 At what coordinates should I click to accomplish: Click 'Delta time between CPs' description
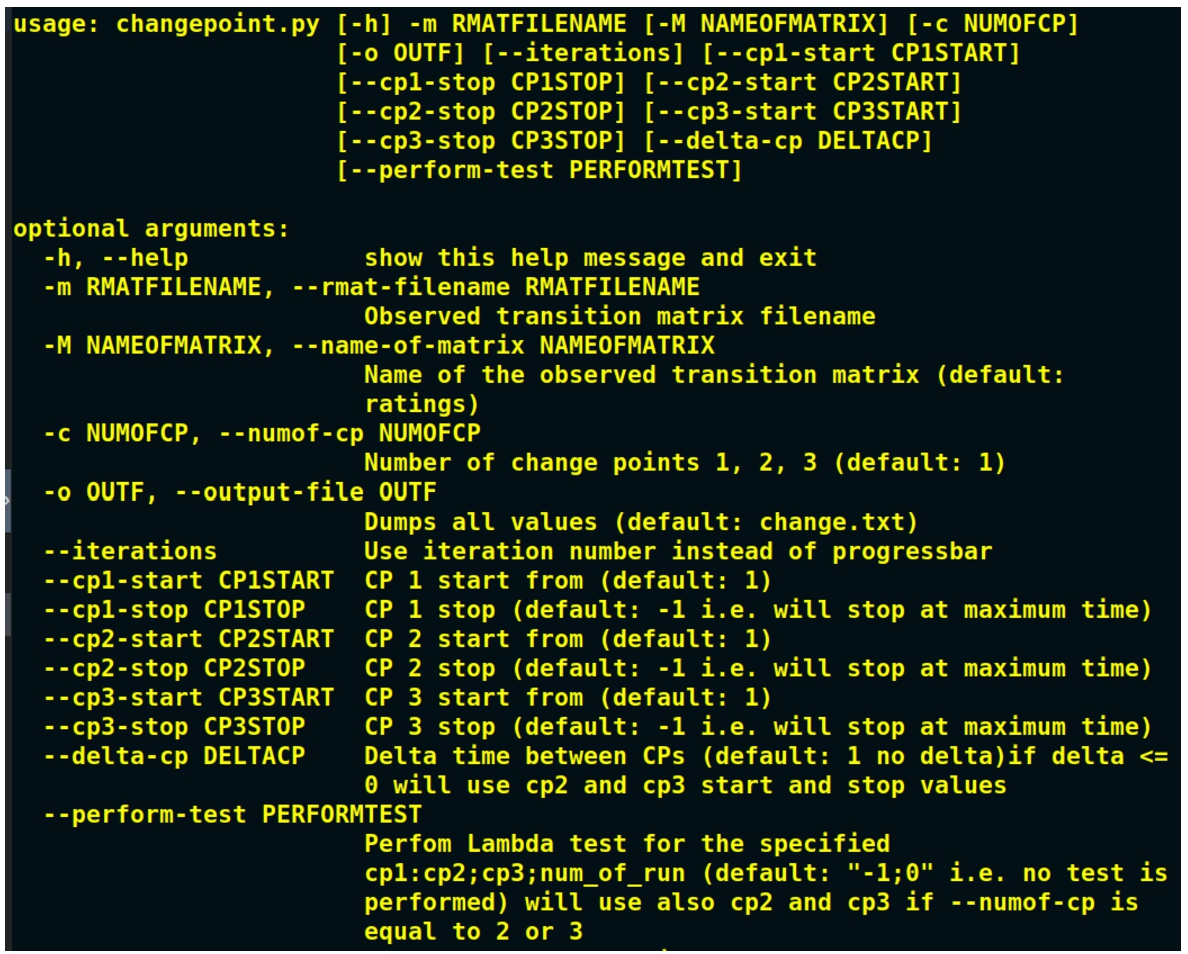click(x=524, y=756)
